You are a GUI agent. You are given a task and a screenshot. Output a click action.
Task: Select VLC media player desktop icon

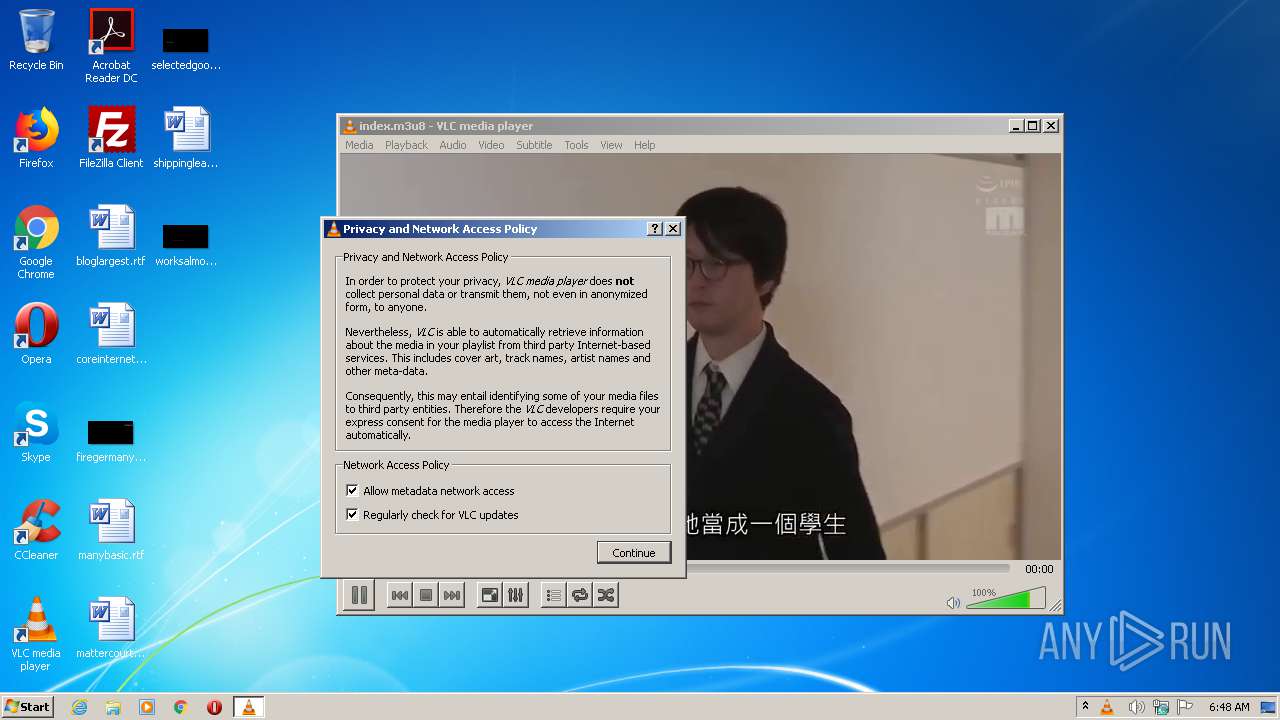tap(36, 634)
